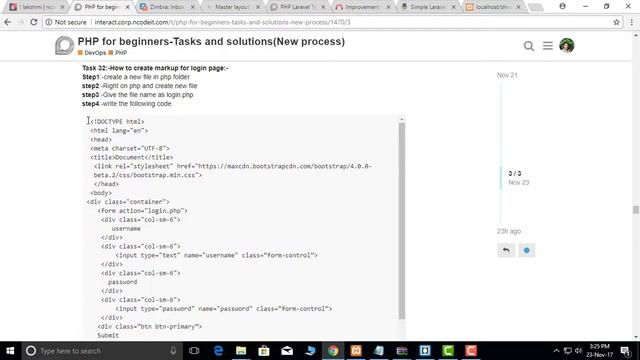Viewport: 640px width, 360px height.
Task: Click the code block vertical scrollbar
Action: click(402, 220)
